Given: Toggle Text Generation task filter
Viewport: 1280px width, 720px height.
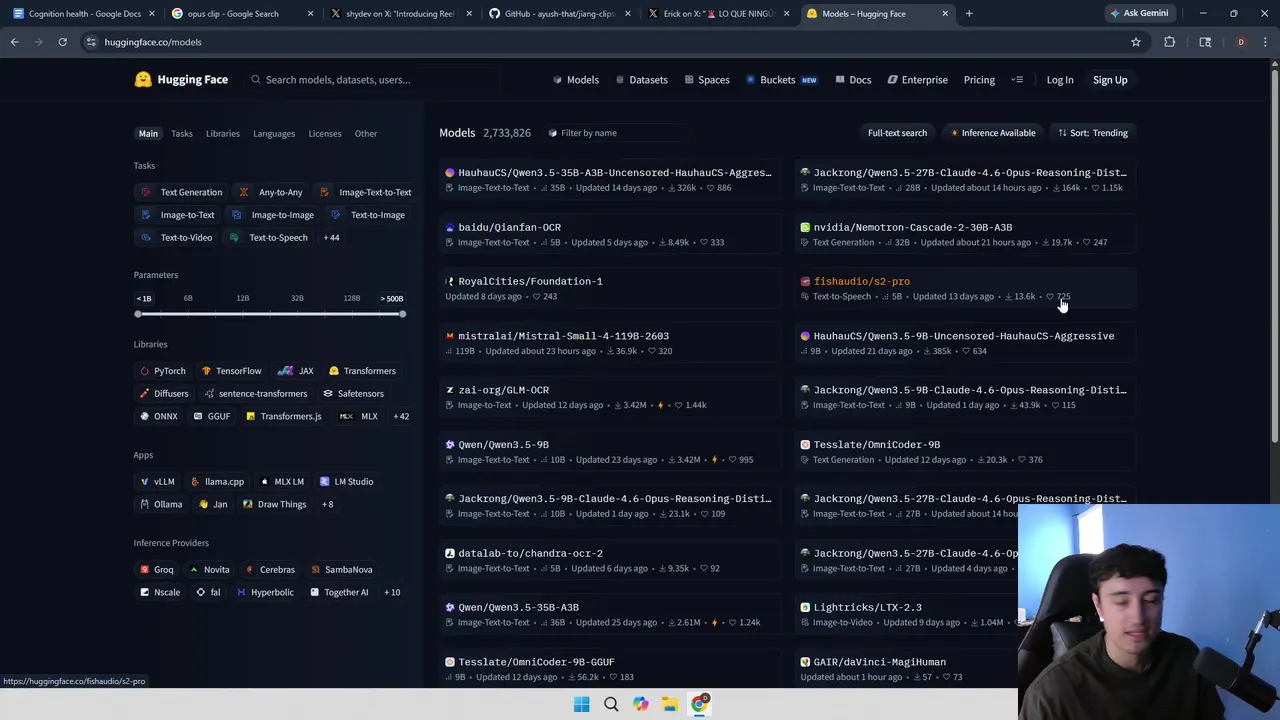Looking at the screenshot, I should pyautogui.click(x=183, y=192).
